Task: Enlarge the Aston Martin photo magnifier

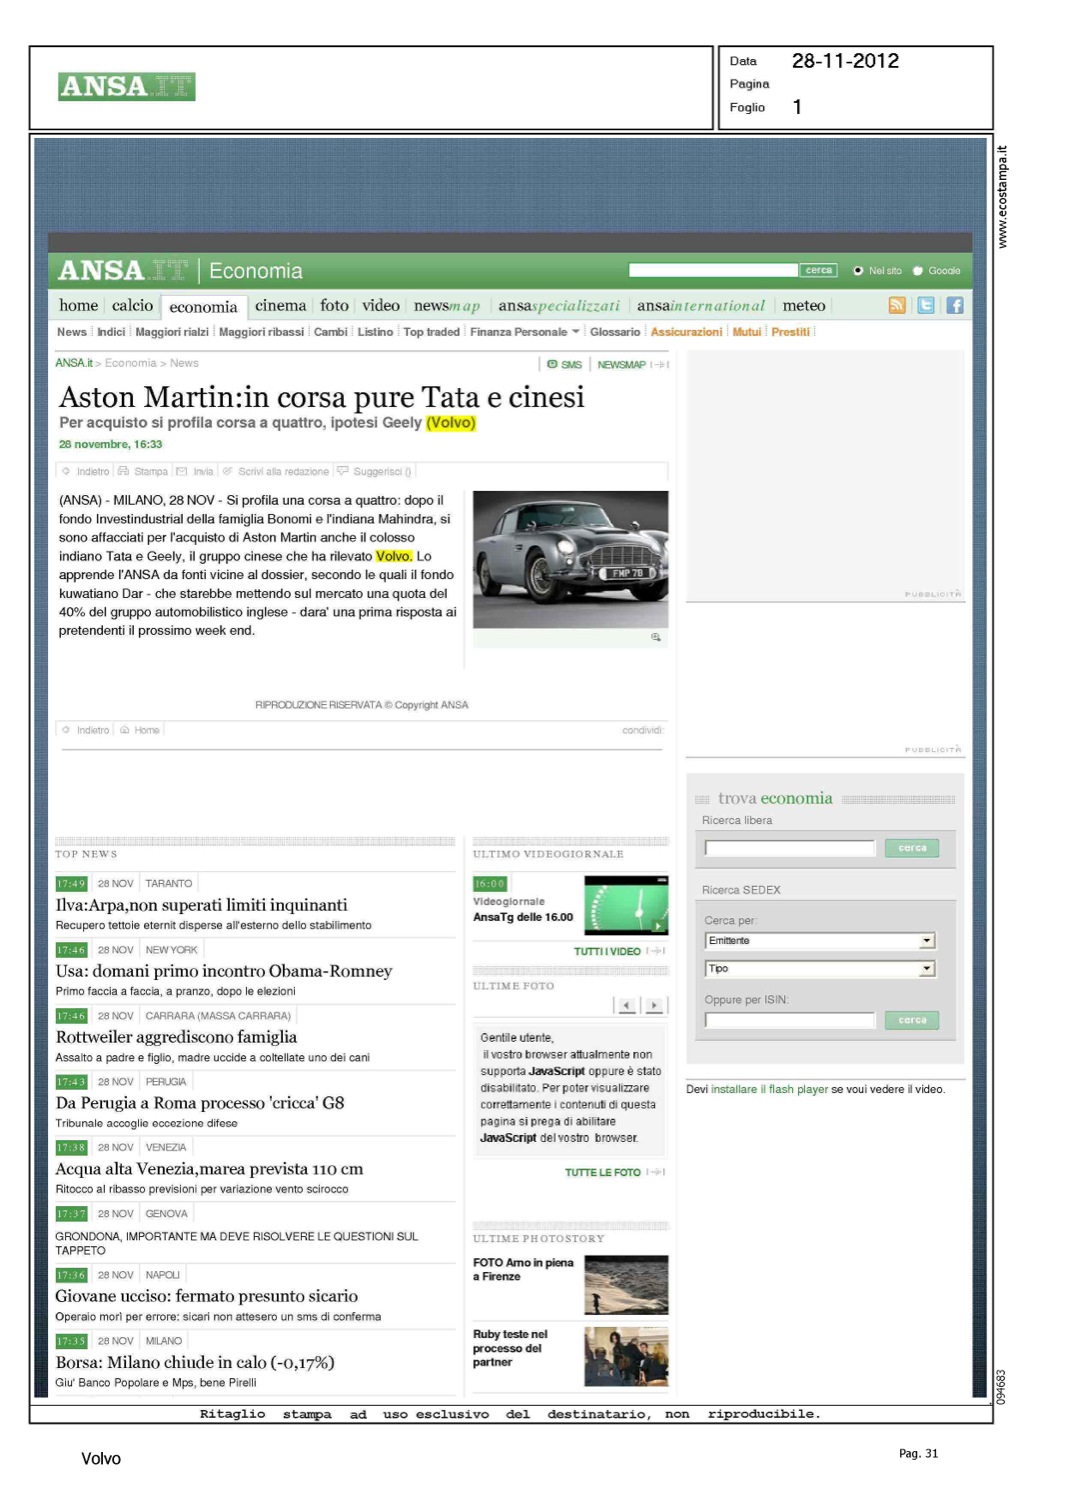Action: click(656, 637)
